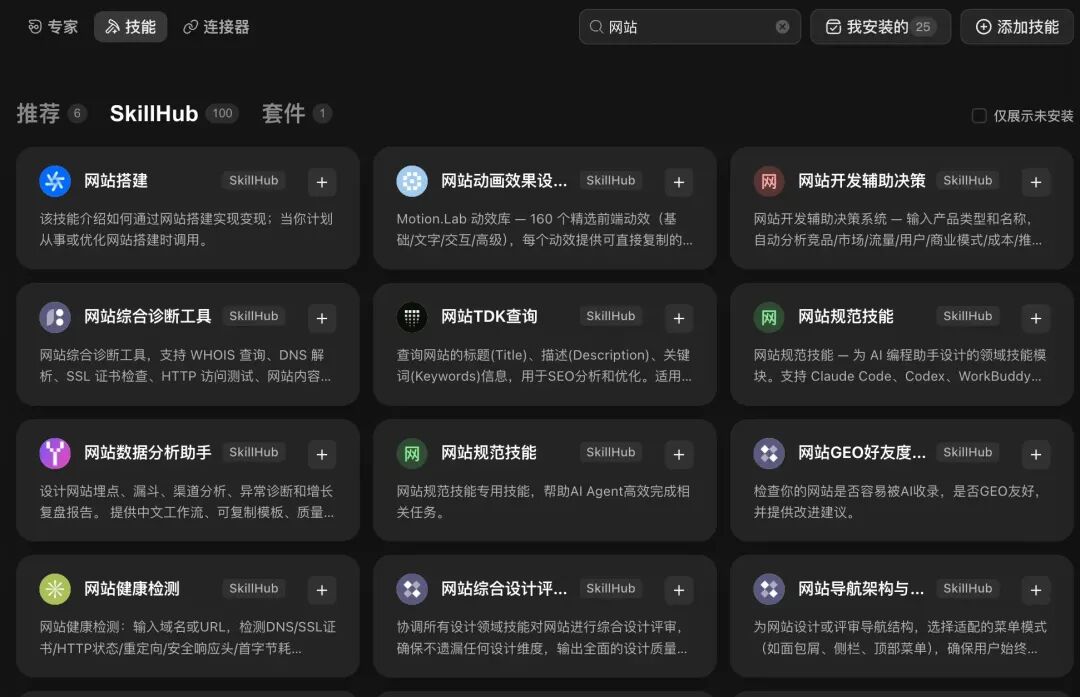
Task: Add 网站规范技能 (Claude Code card) with plus button
Action: tap(1035, 318)
